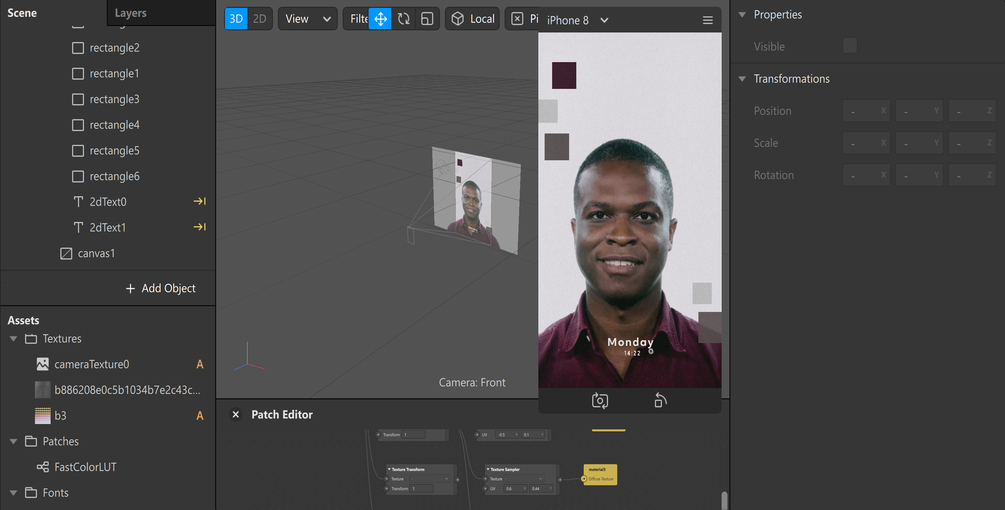The image size is (1005, 510).
Task: Click the text icon beside 2dText1
Action: coord(78,227)
